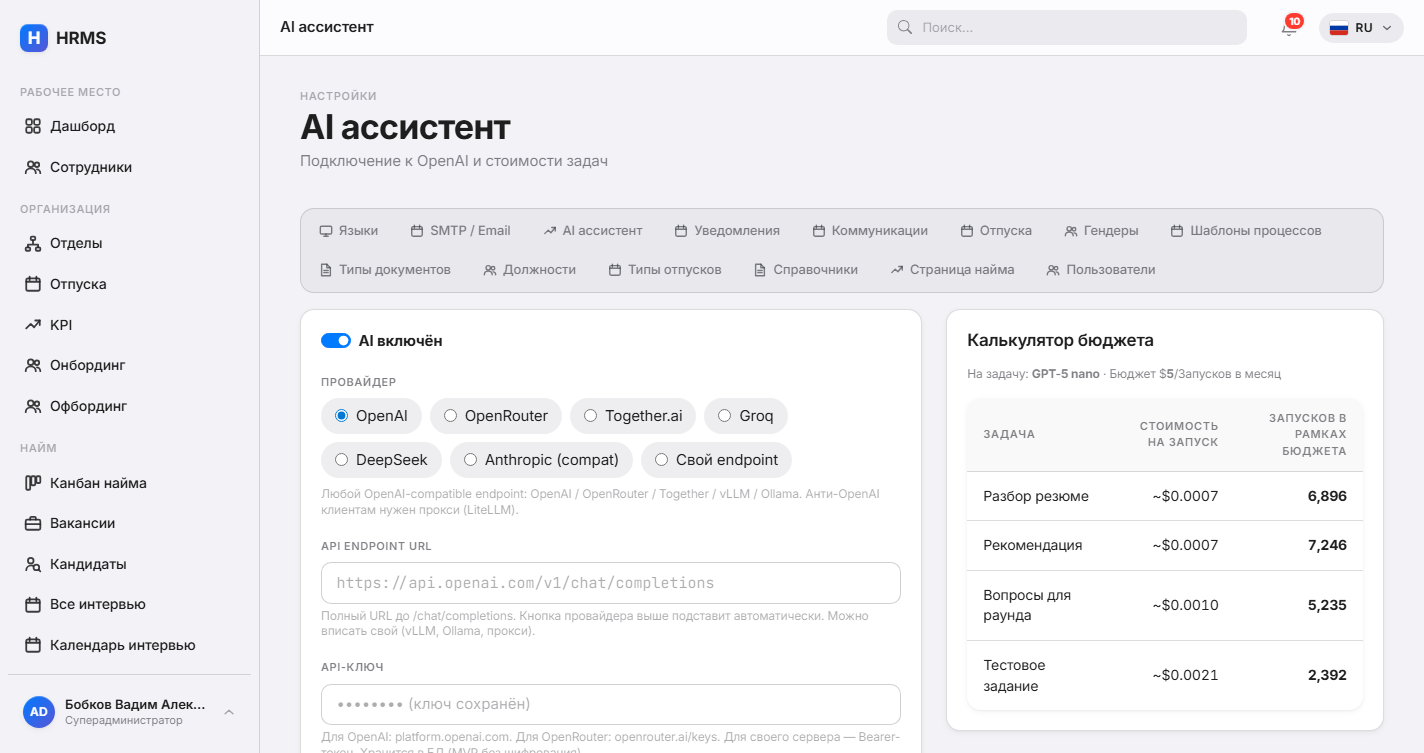Click the Канбан найма board icon
This screenshot has height=753, width=1424.
click(x=33, y=483)
